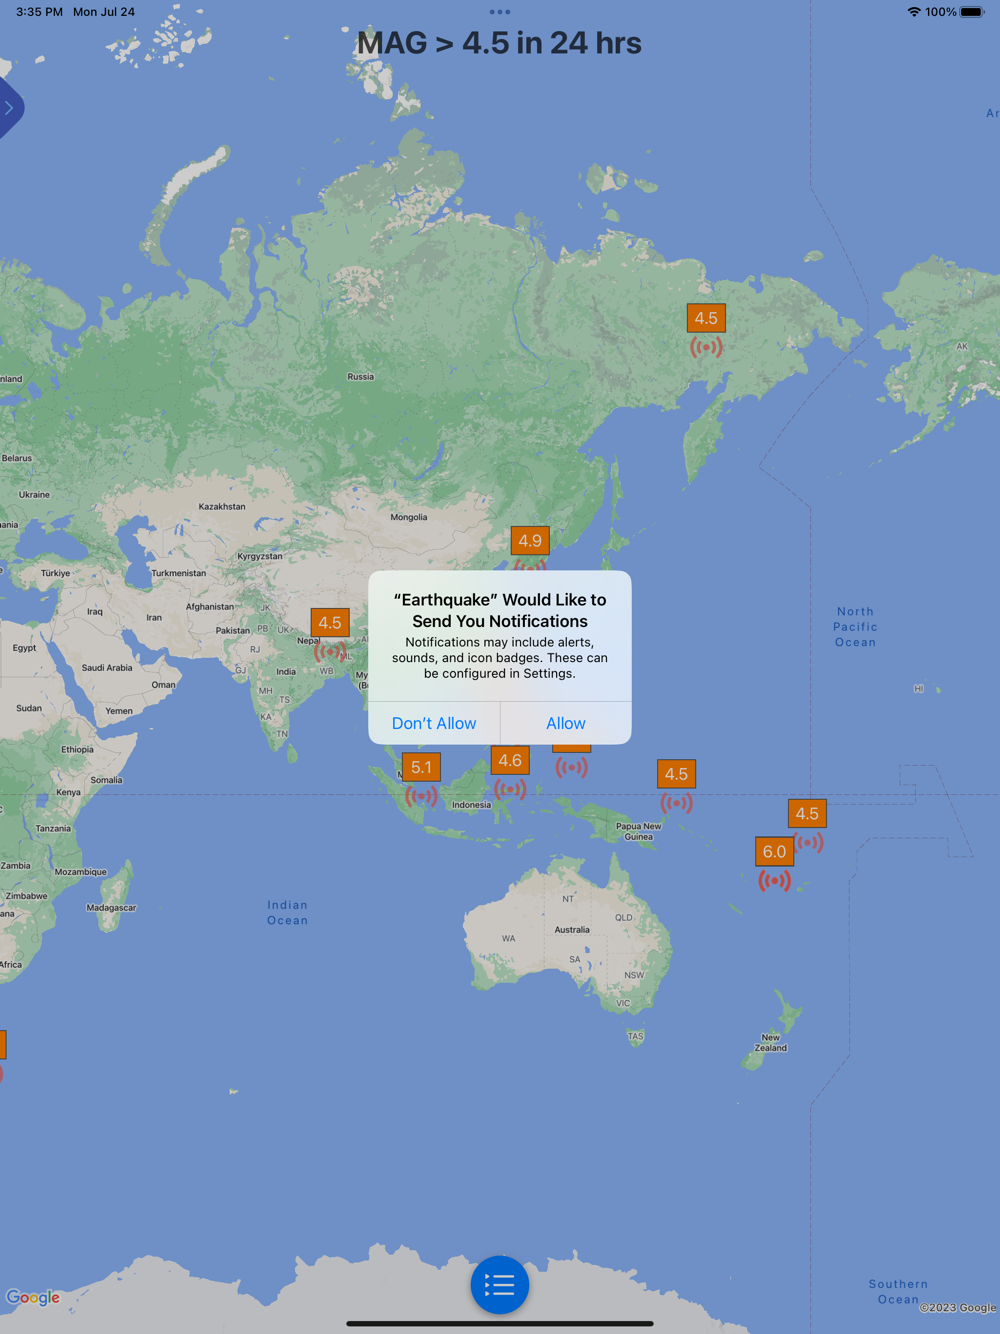This screenshot has height=1334, width=1000.
Task: Tap the Mongolia label on the map
Action: coord(409,517)
